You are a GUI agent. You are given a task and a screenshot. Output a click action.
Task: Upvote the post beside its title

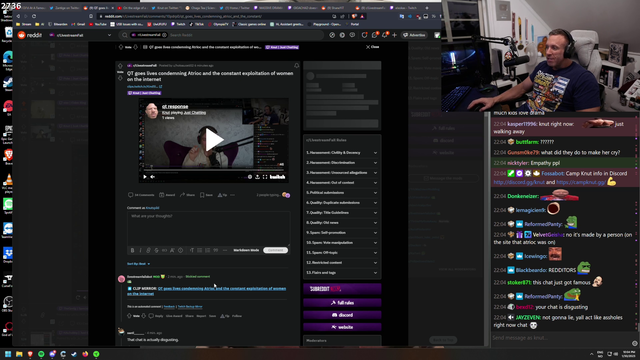pos(120,66)
